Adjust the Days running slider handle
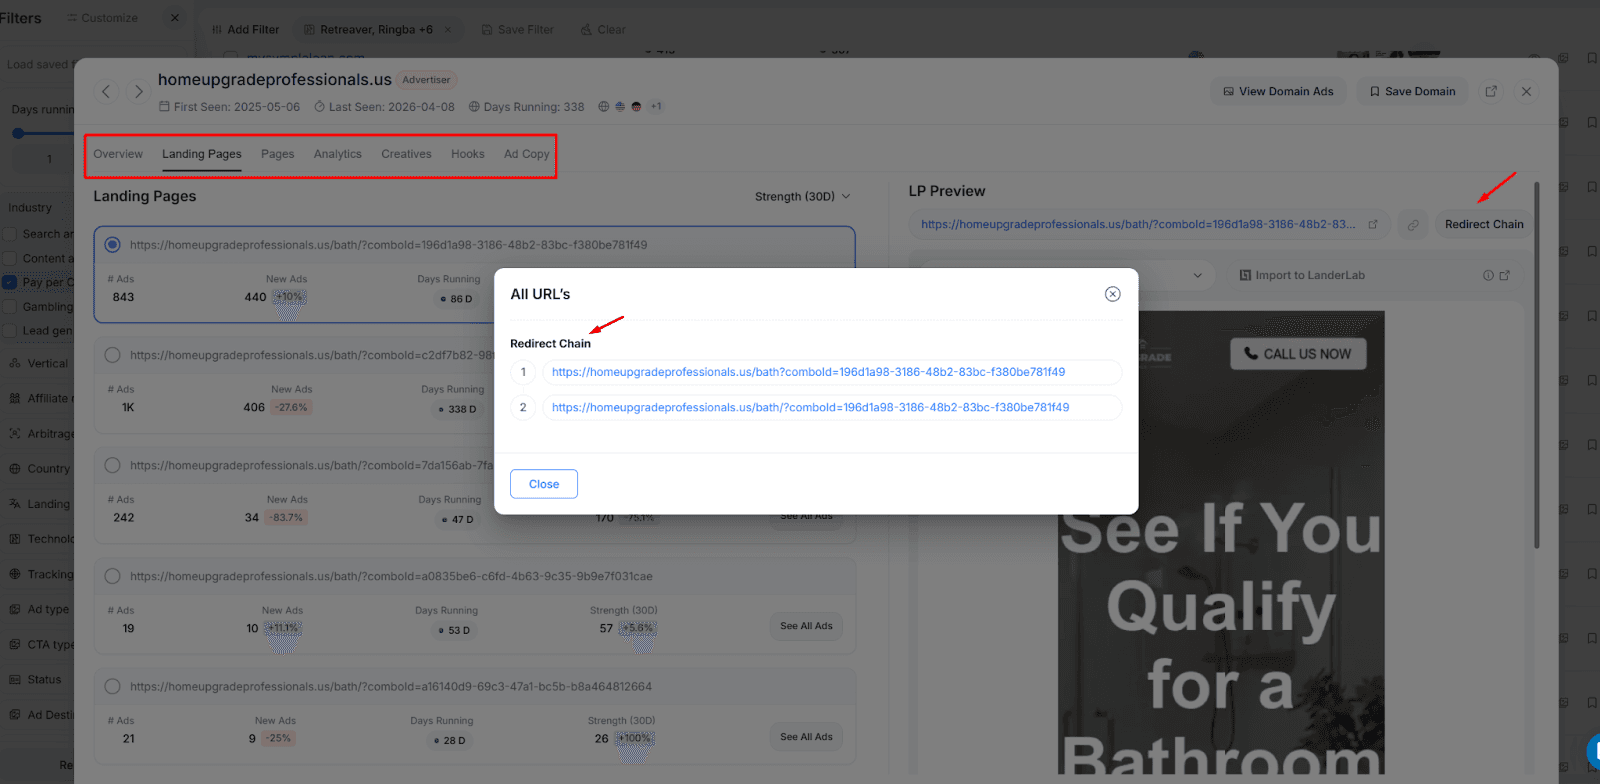 pos(18,133)
